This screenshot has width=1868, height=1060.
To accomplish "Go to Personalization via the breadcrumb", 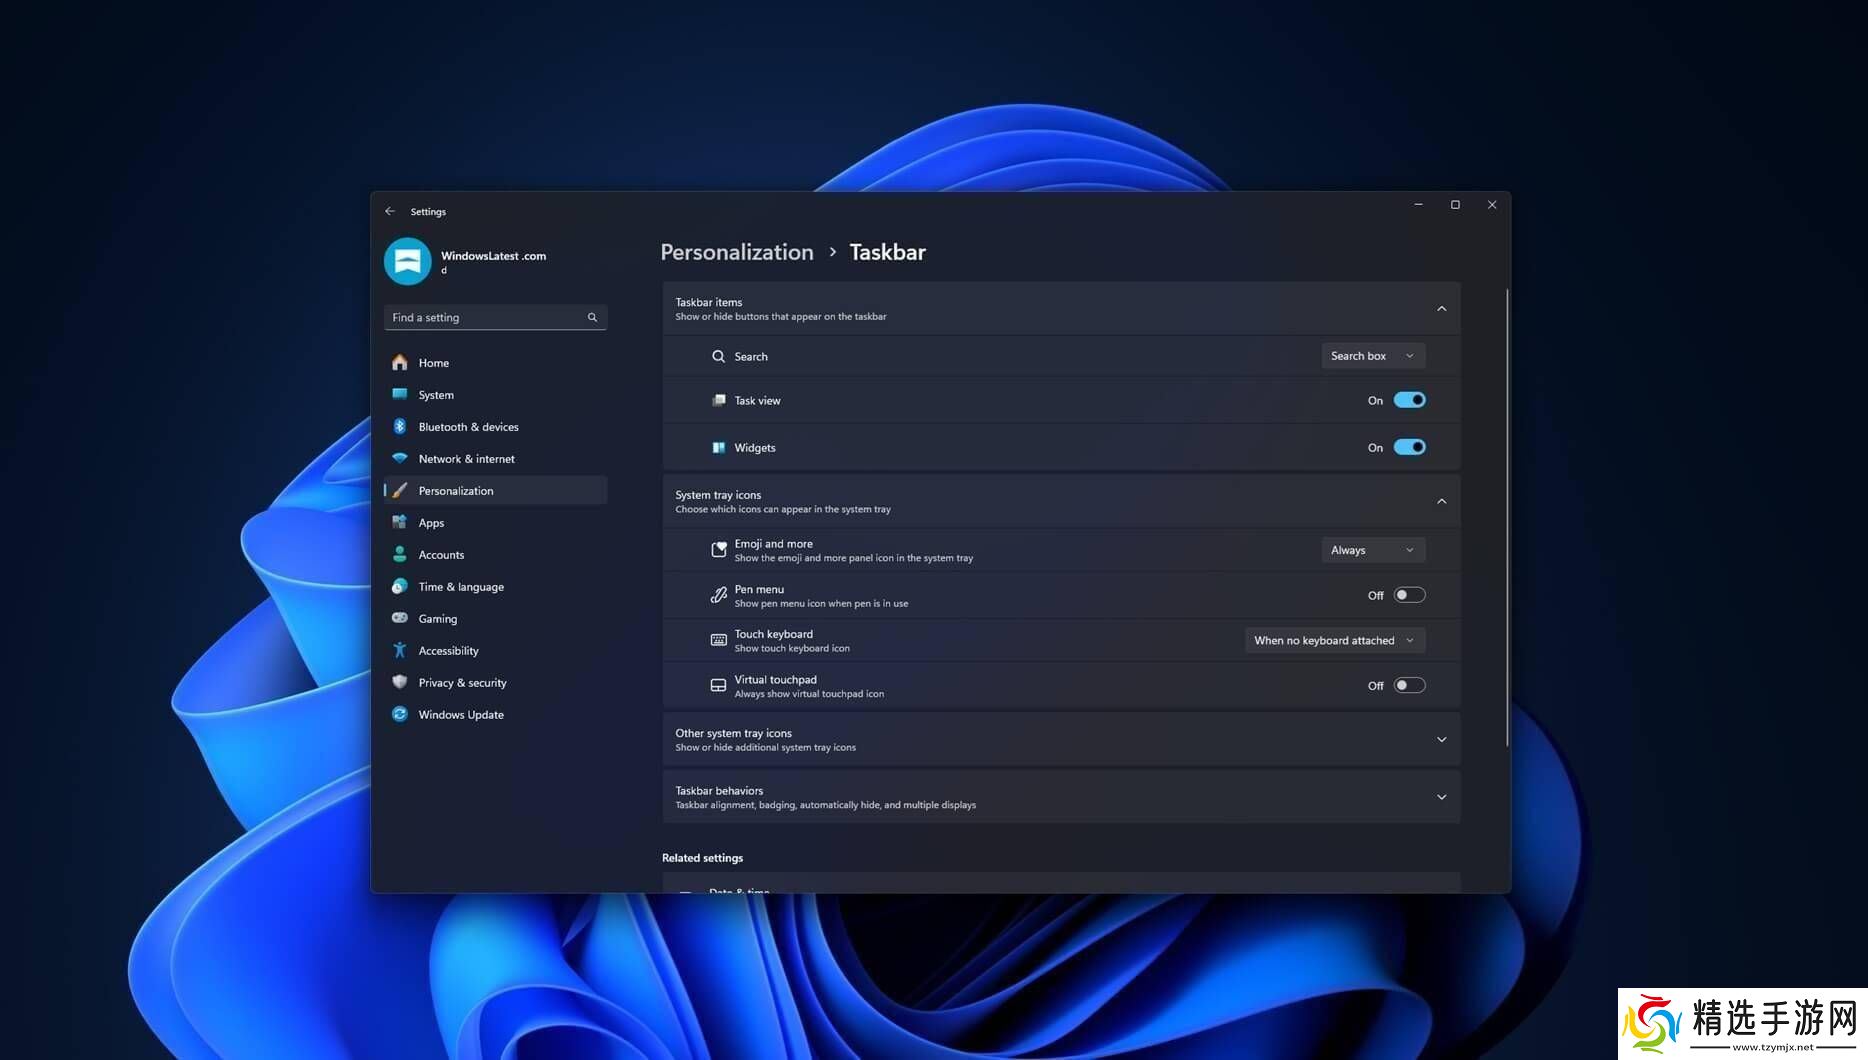I will point(737,252).
